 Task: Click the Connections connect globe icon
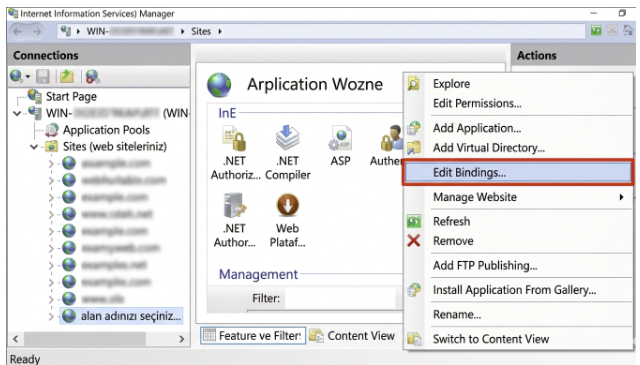click(16, 76)
